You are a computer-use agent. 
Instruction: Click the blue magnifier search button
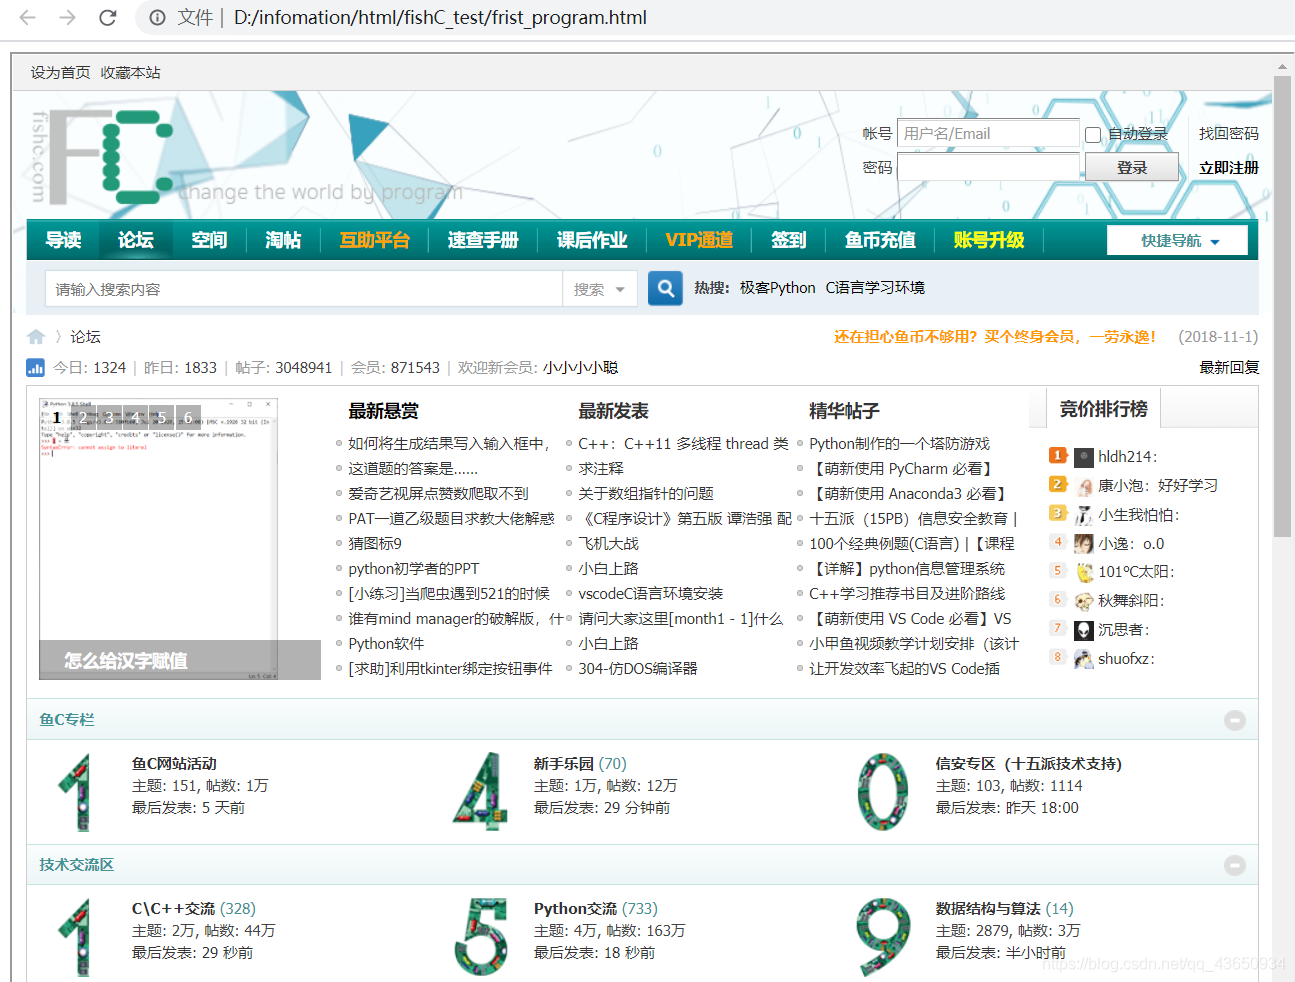[665, 288]
